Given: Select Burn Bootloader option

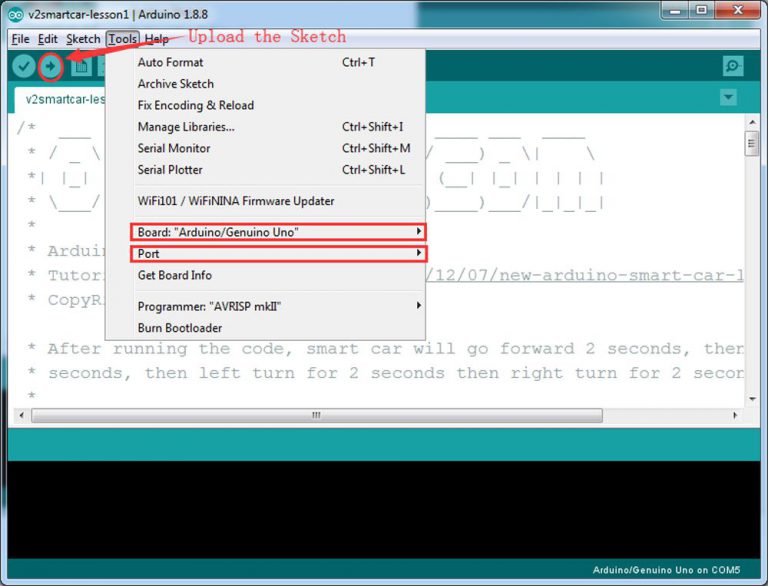Looking at the screenshot, I should tap(180, 328).
